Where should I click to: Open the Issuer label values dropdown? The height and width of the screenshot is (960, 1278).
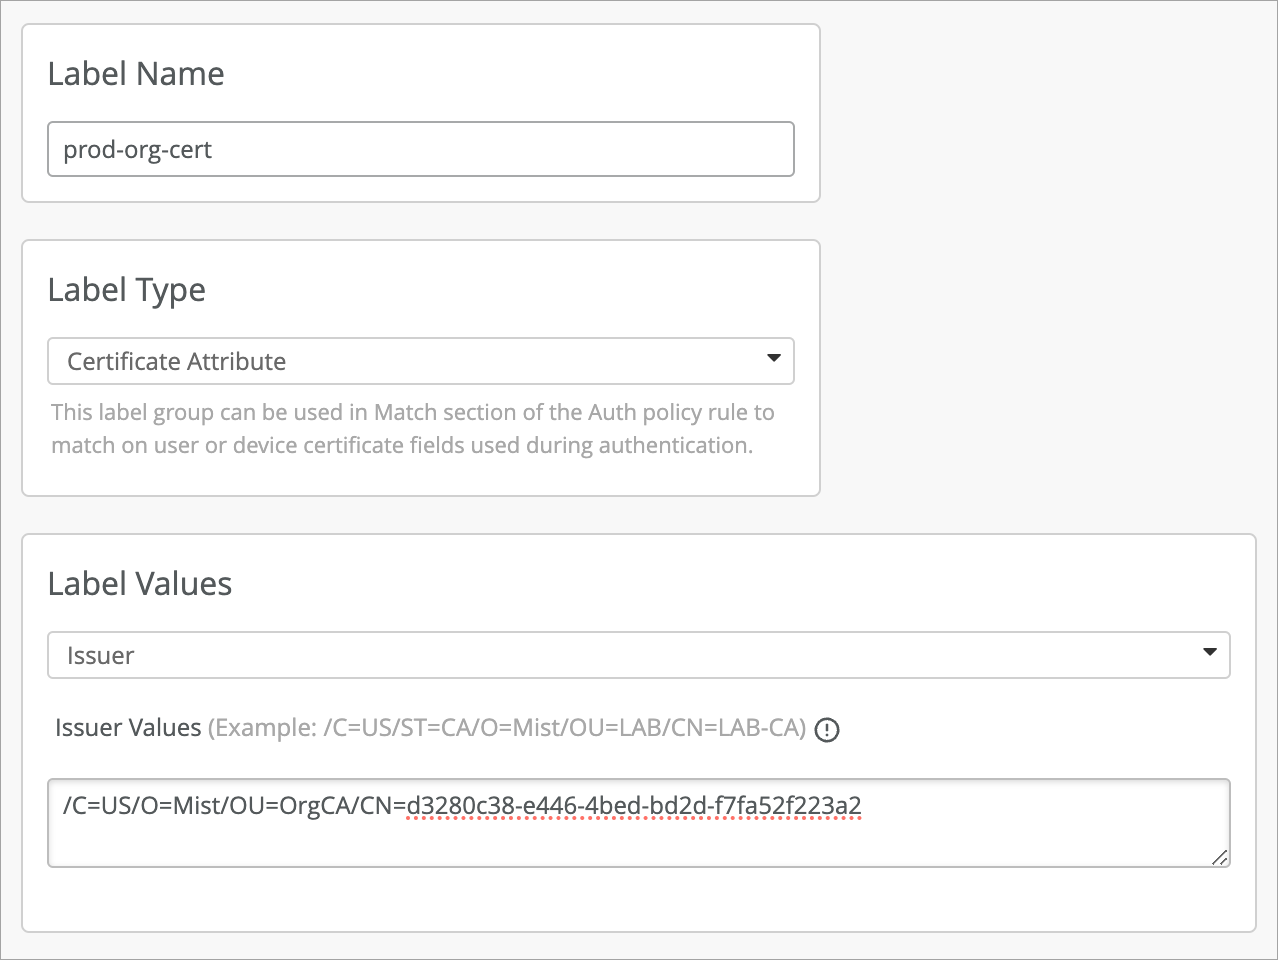tap(638, 655)
